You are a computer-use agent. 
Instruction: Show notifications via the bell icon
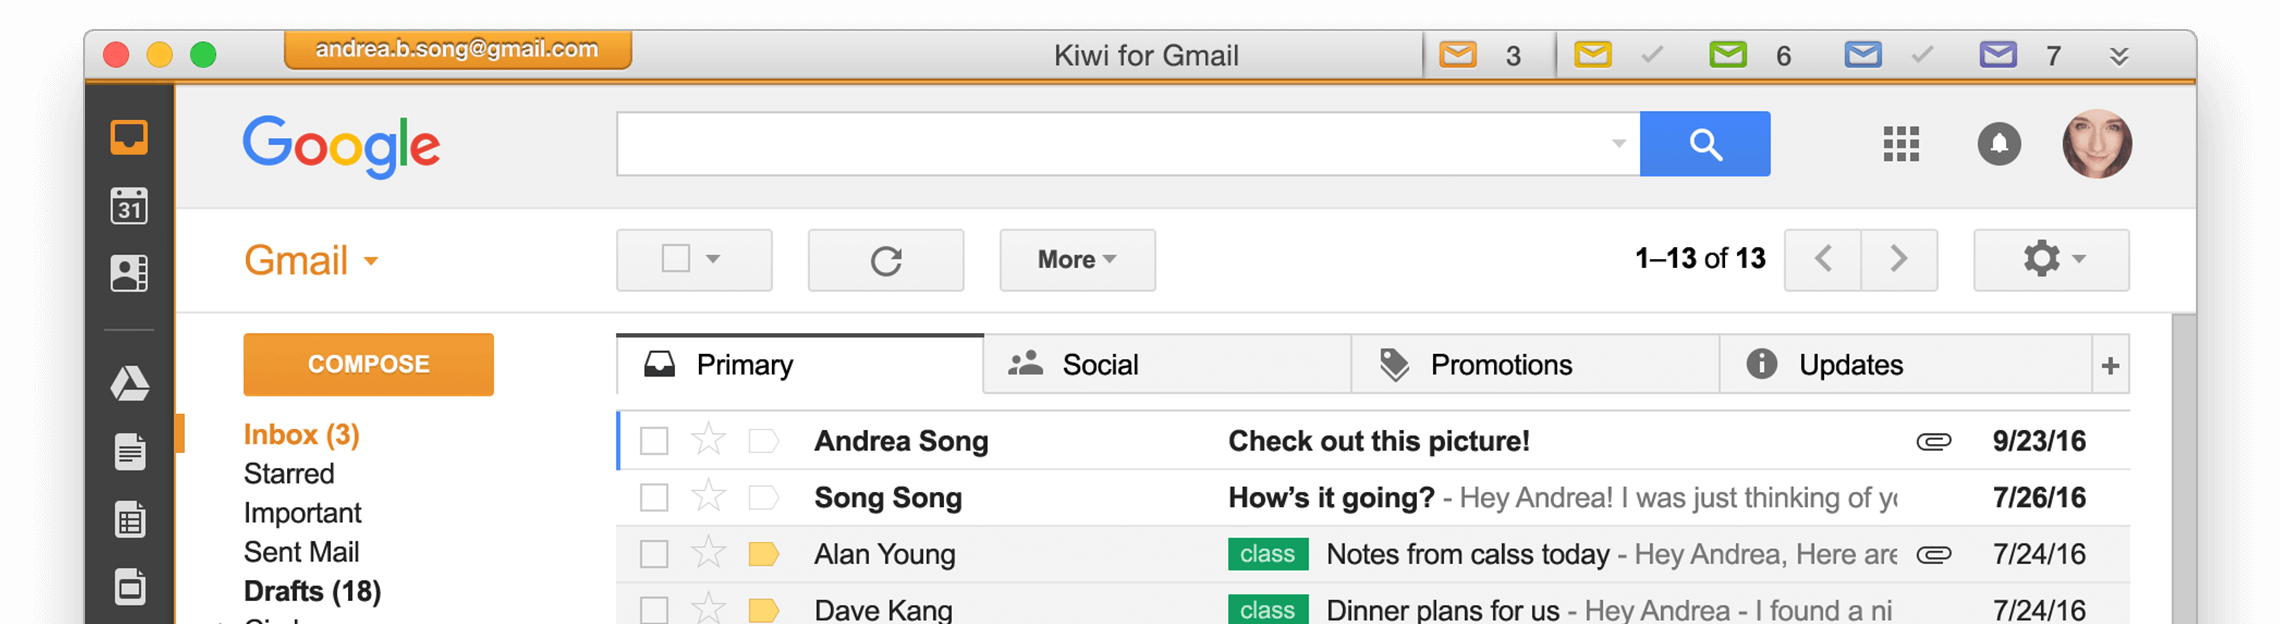pos(1998,144)
